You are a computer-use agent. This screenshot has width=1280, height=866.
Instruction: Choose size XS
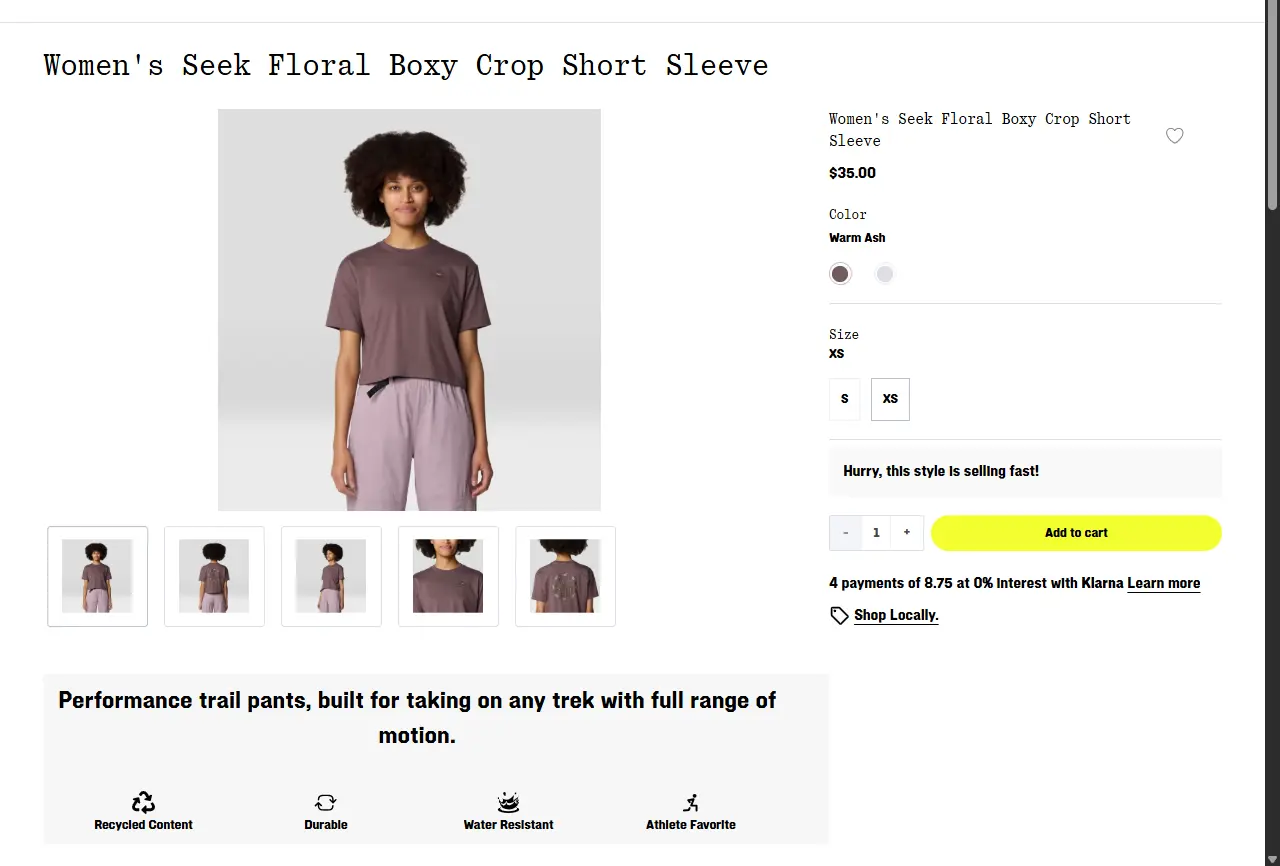[x=890, y=399]
